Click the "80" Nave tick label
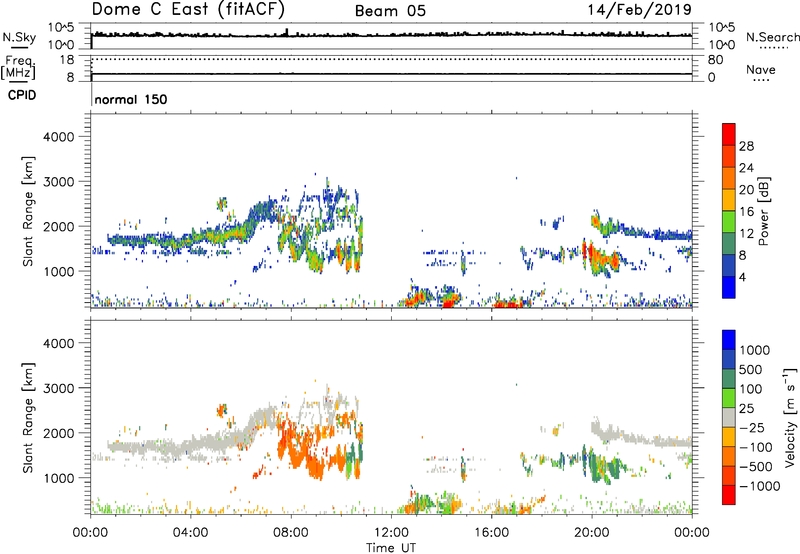This screenshot has height=554, width=800. pos(715,60)
